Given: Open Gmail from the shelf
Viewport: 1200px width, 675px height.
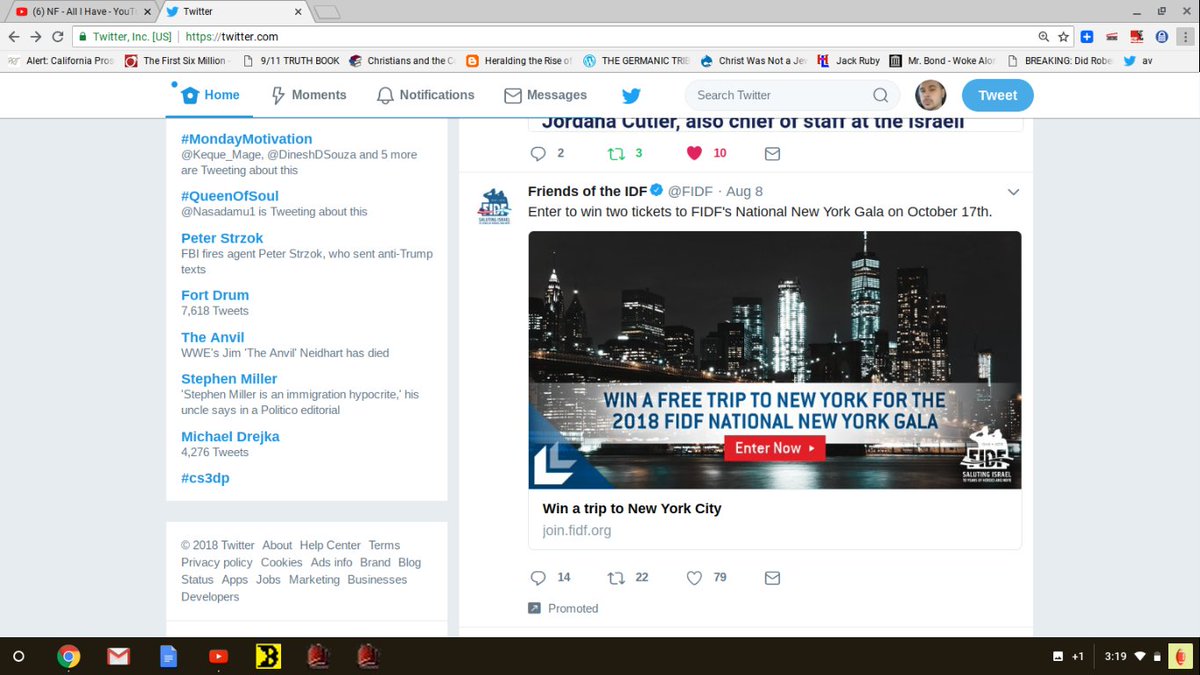Looking at the screenshot, I should 119,657.
